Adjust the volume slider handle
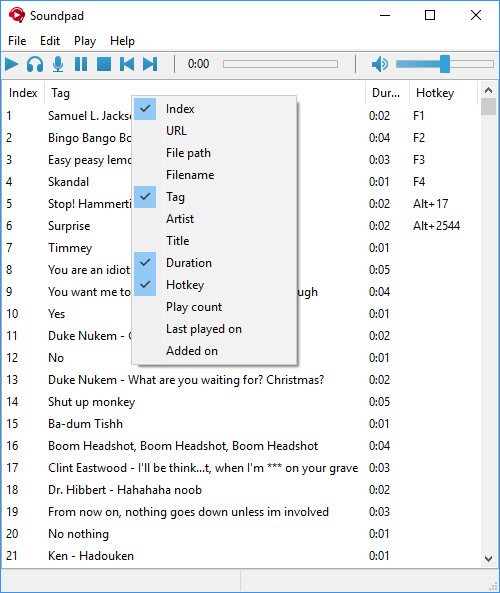The width and height of the screenshot is (500, 593). 445,64
